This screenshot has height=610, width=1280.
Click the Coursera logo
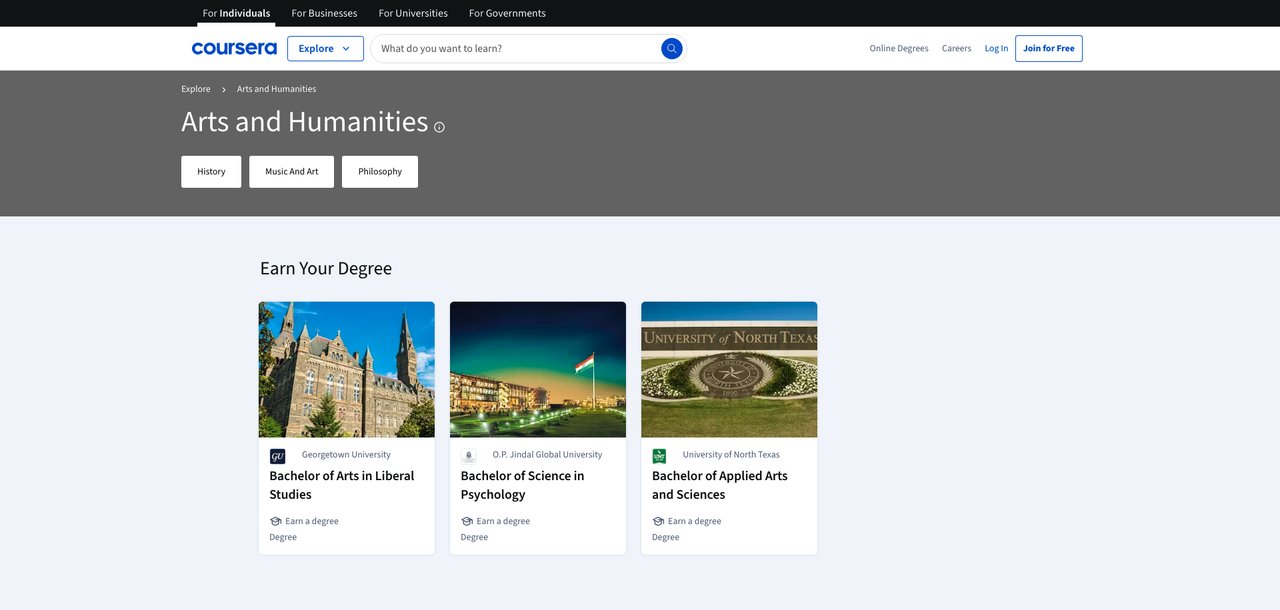coord(234,48)
